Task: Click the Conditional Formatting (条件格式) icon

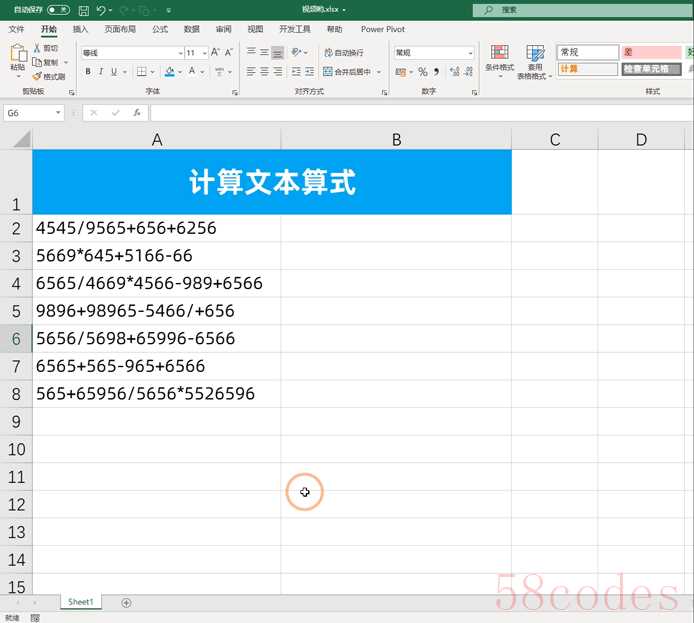Action: [499, 58]
